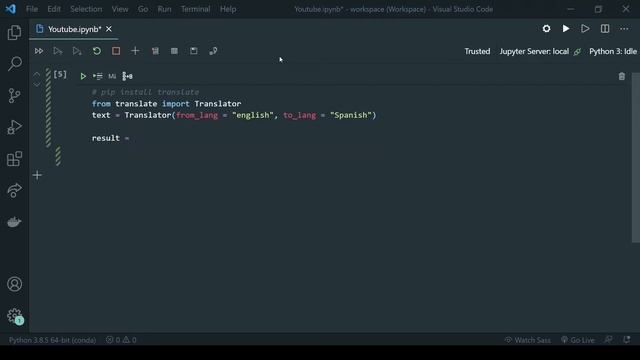Split the editor to the right
Viewport: 640px width, 360px height.
[x=605, y=29]
